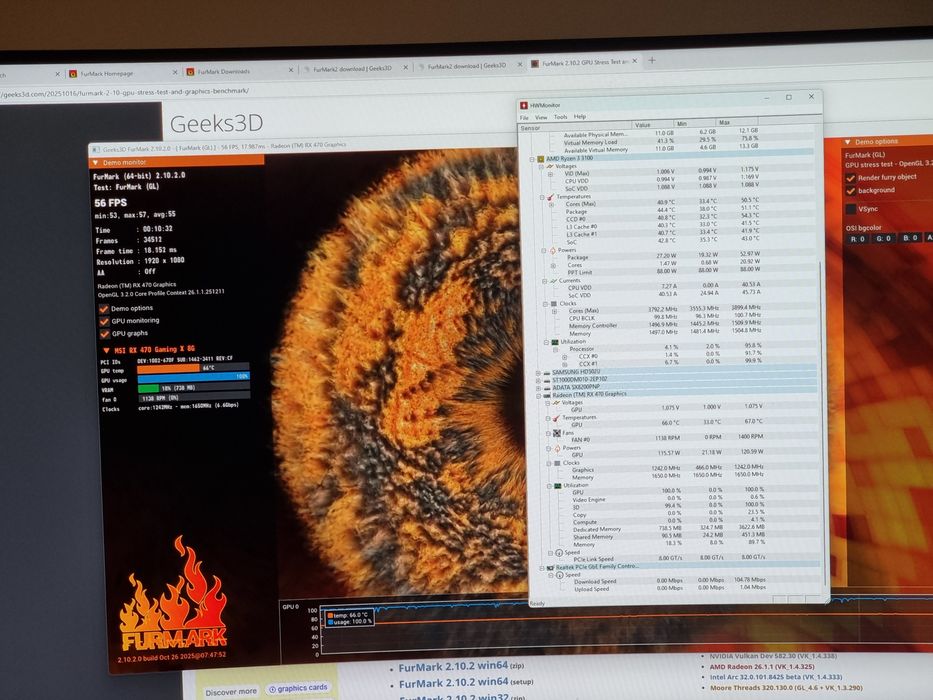933x700 pixels.
Task: Click the Currents category icon in HWMonitor
Action: click(x=553, y=281)
